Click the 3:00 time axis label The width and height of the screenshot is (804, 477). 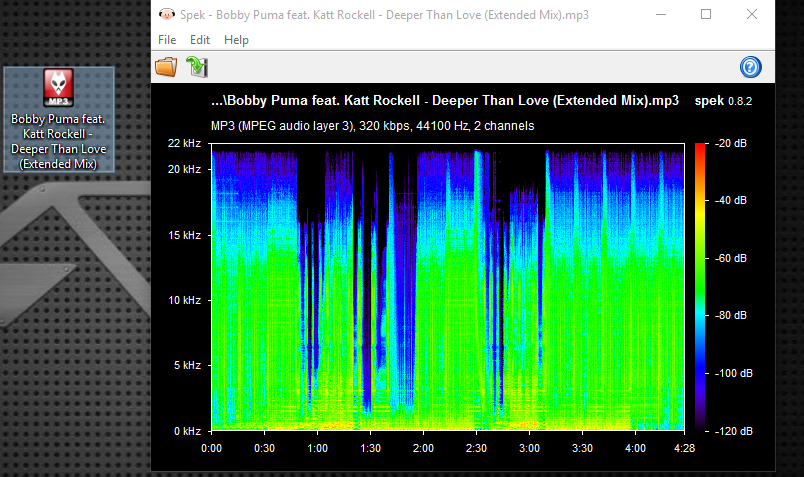[x=529, y=448]
